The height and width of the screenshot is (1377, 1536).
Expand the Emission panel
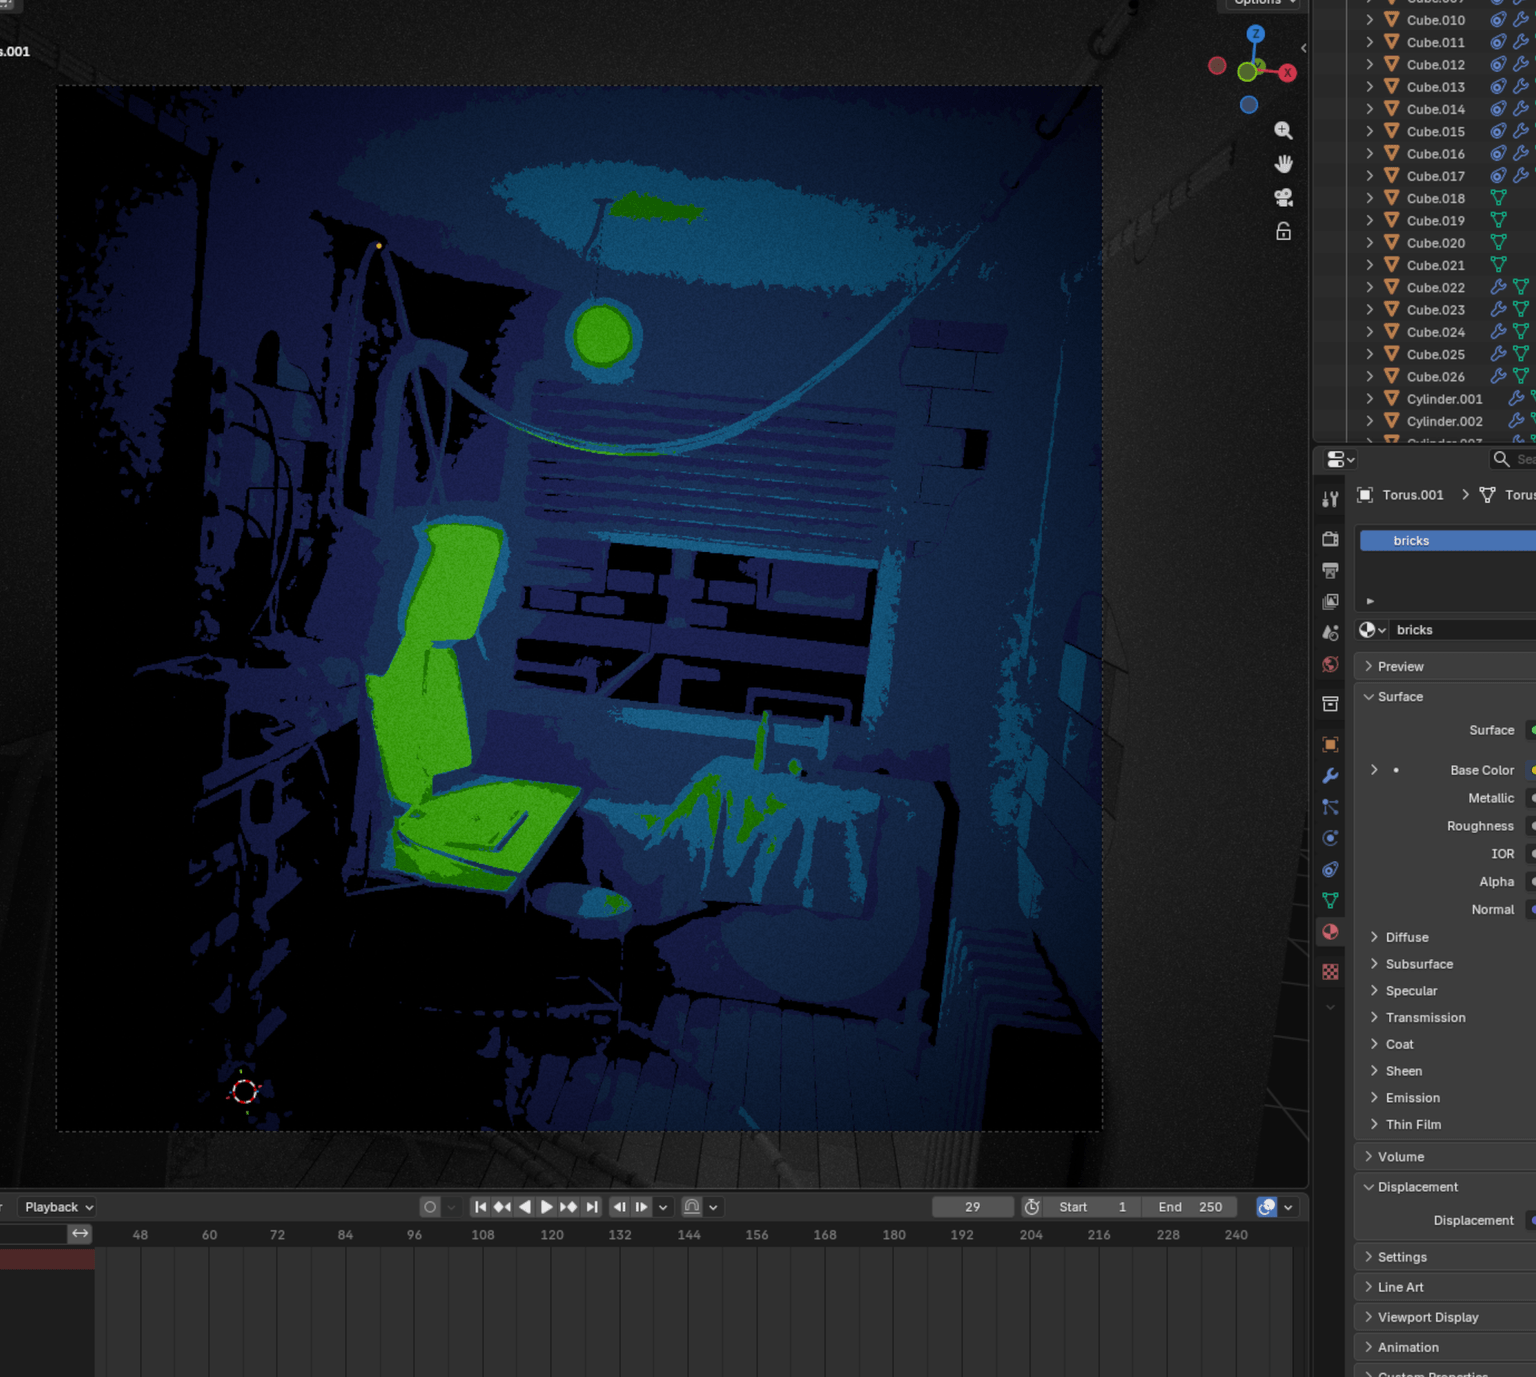click(x=1412, y=1098)
